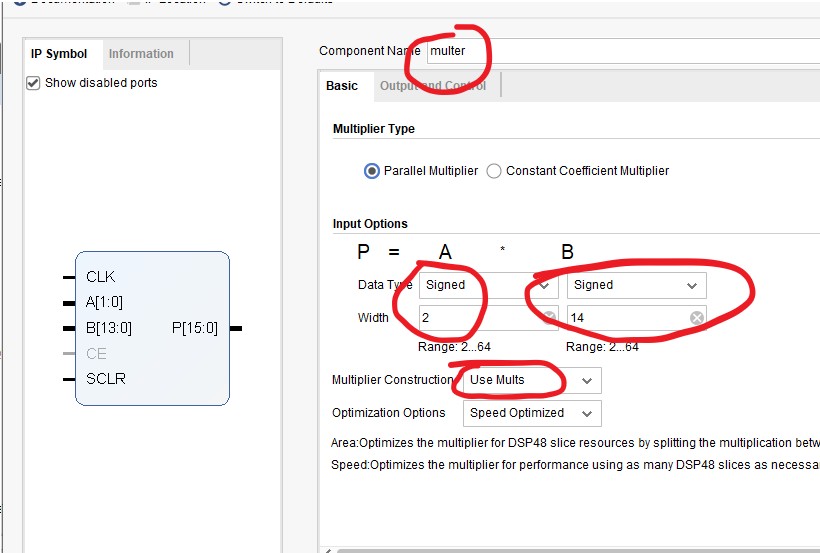Uncheck Show disabled ports
Viewport: 820px width, 553px height.
33,83
